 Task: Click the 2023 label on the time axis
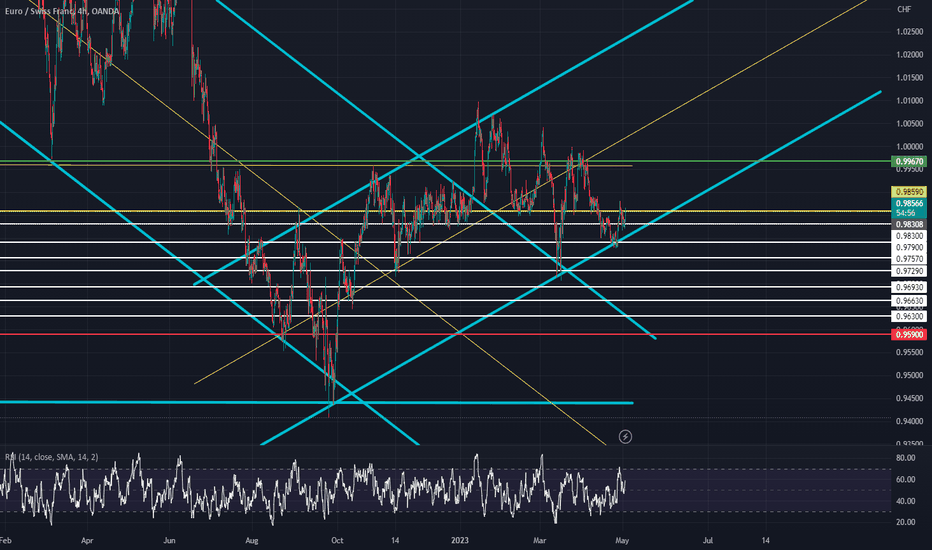click(x=459, y=540)
